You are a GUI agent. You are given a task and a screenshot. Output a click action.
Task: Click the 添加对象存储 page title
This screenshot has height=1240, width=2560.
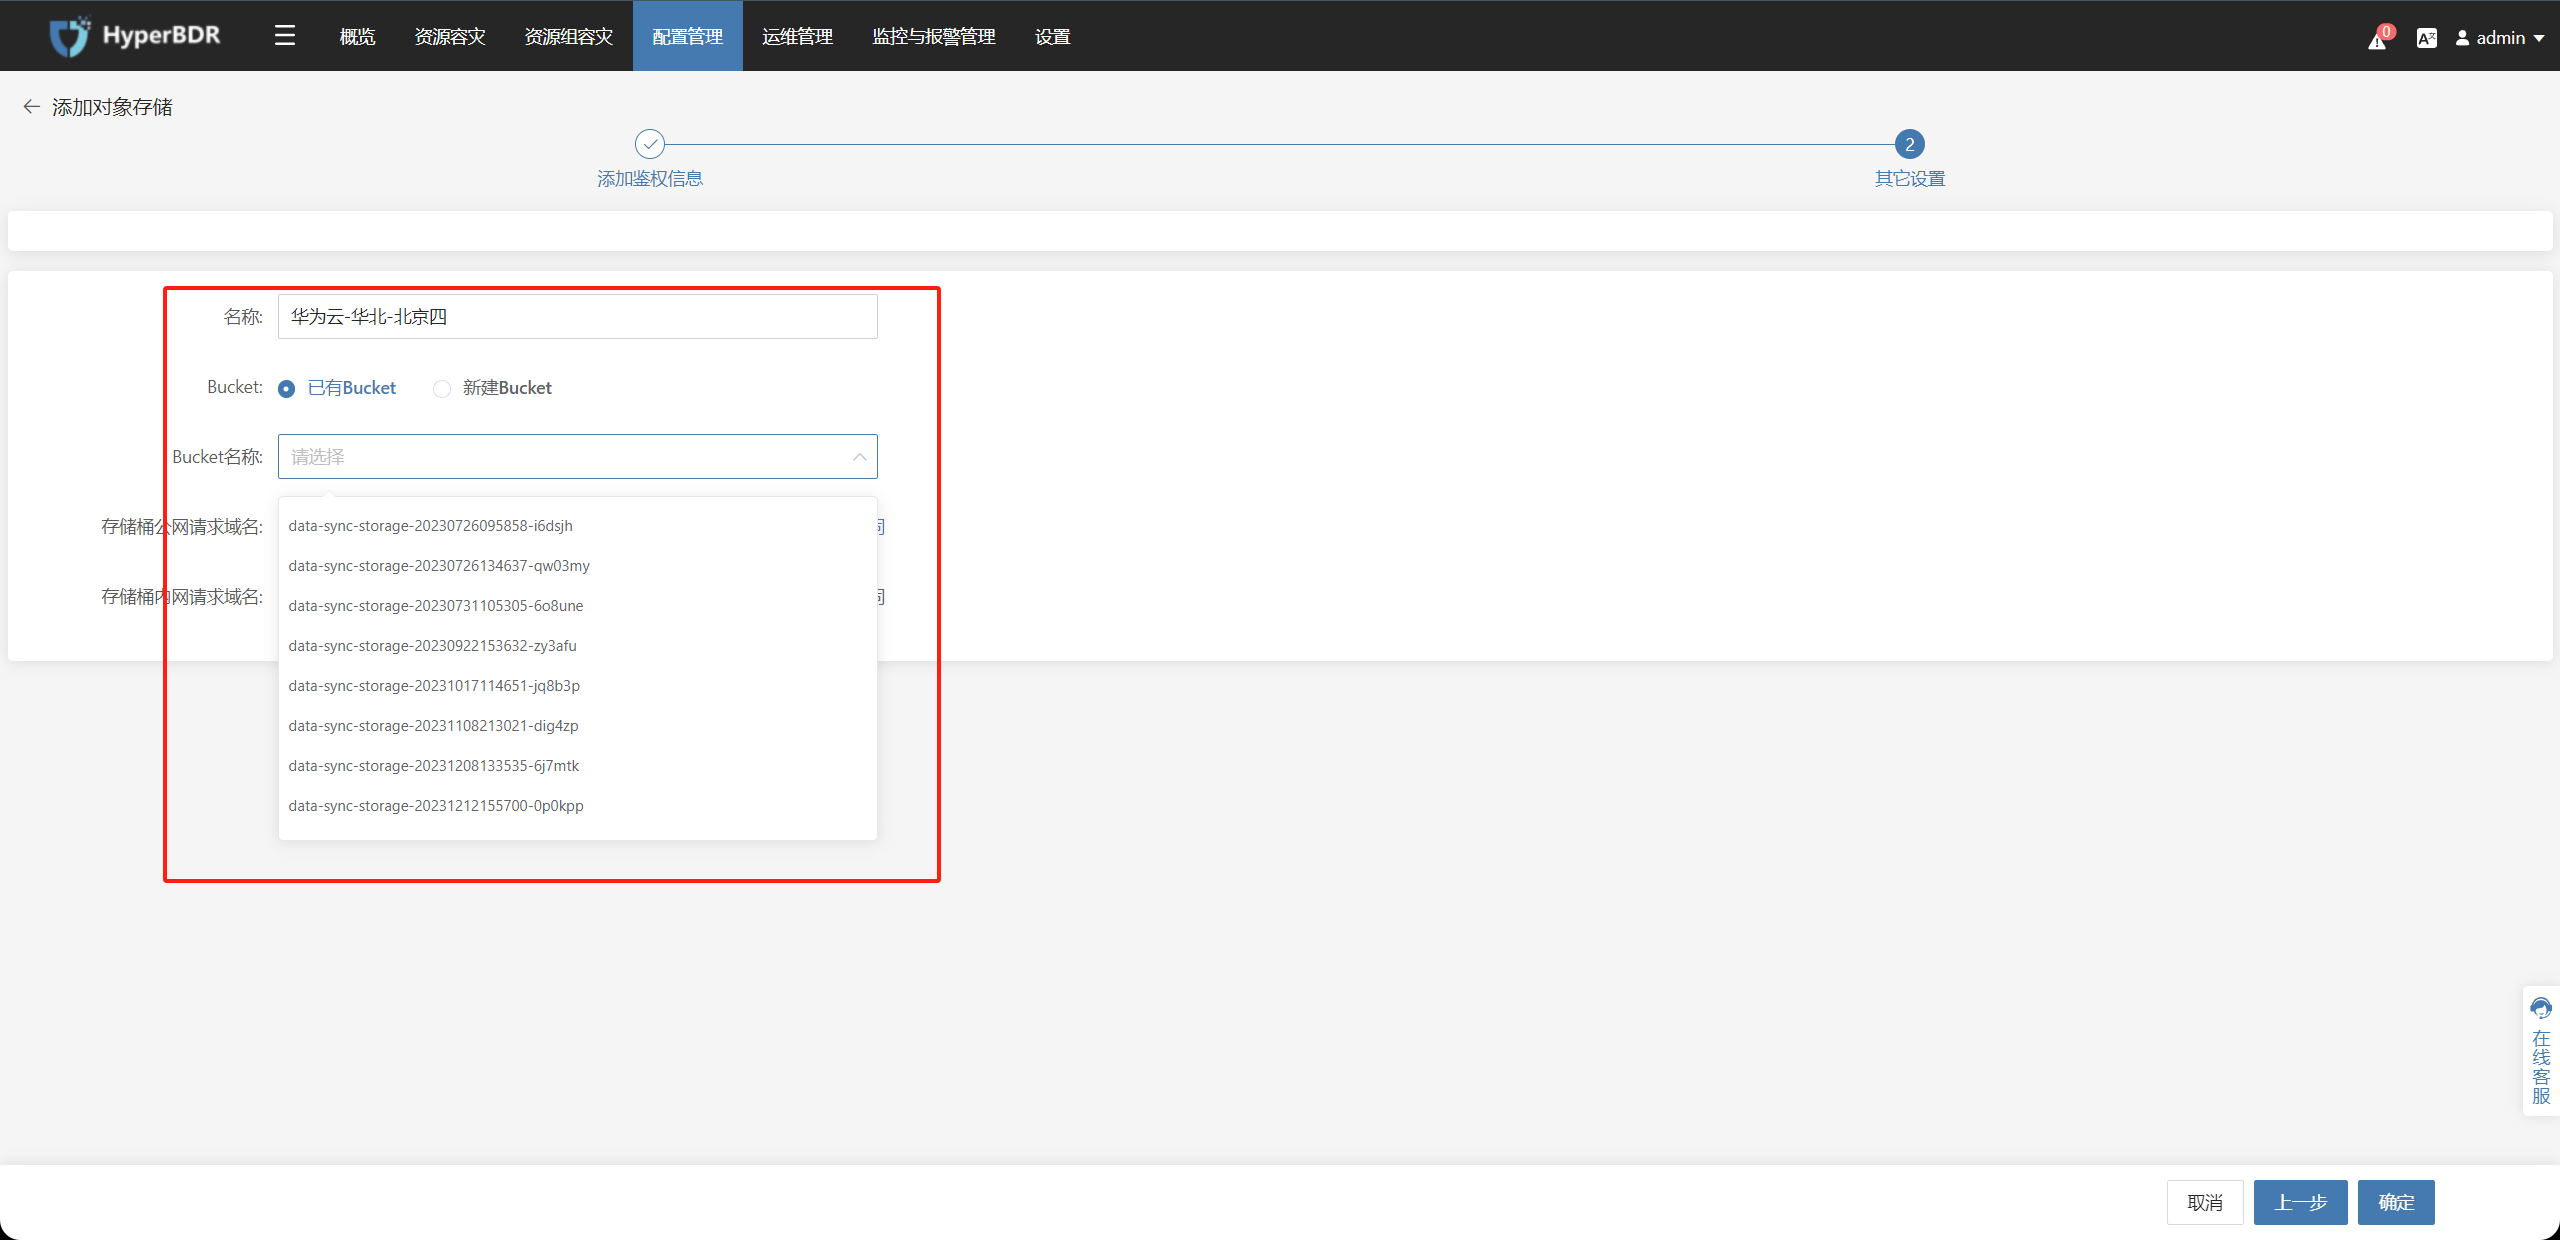(112, 107)
